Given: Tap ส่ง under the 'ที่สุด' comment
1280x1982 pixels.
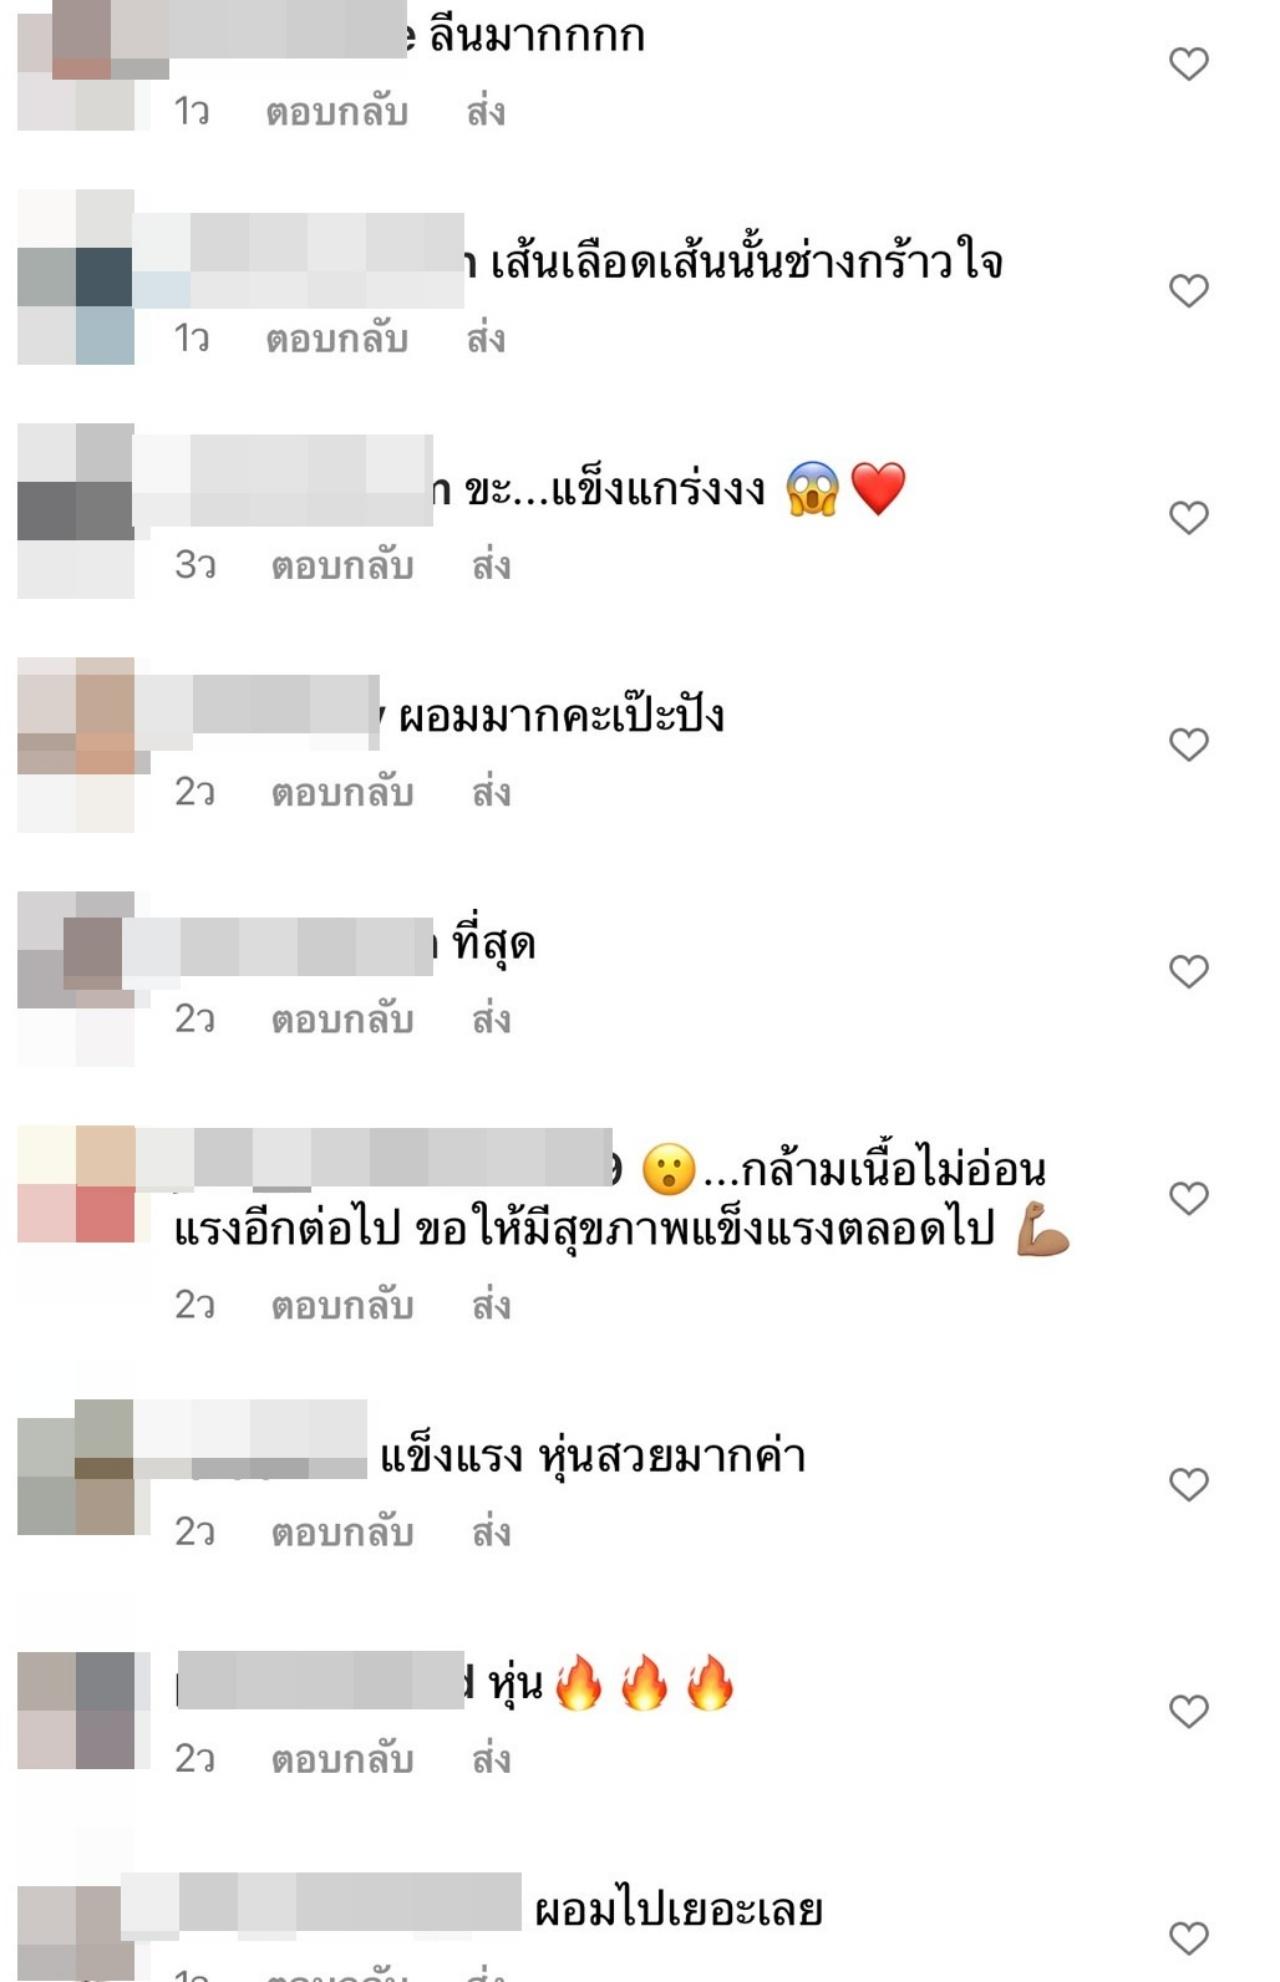Looking at the screenshot, I should click(491, 1020).
